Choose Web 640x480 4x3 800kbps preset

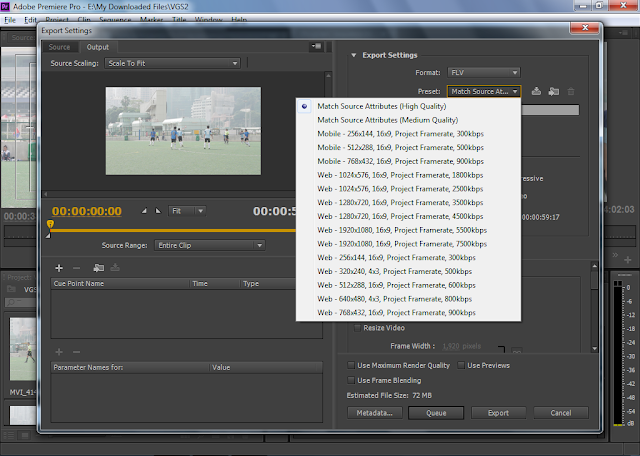pos(408,299)
